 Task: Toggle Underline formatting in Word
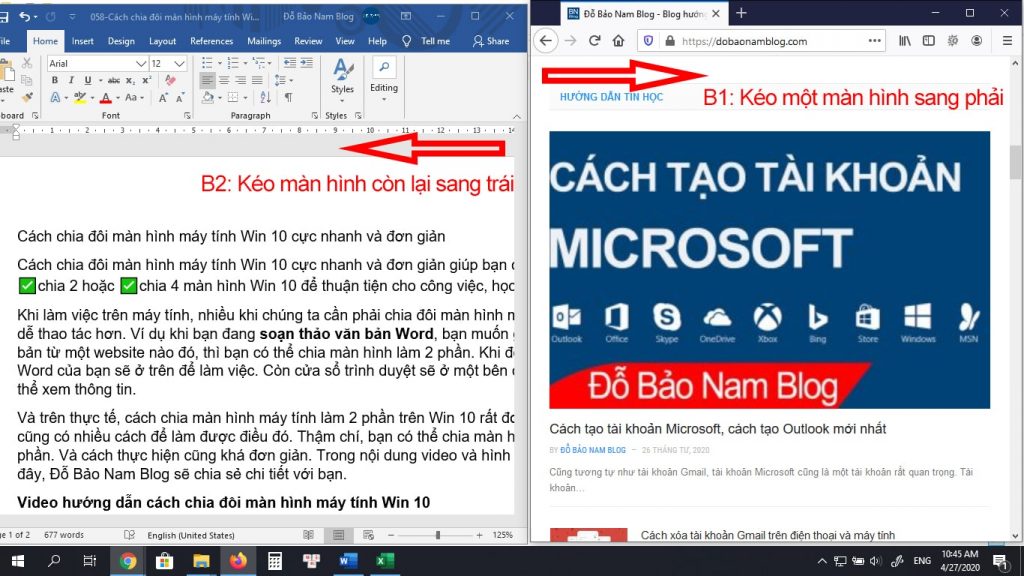point(88,80)
